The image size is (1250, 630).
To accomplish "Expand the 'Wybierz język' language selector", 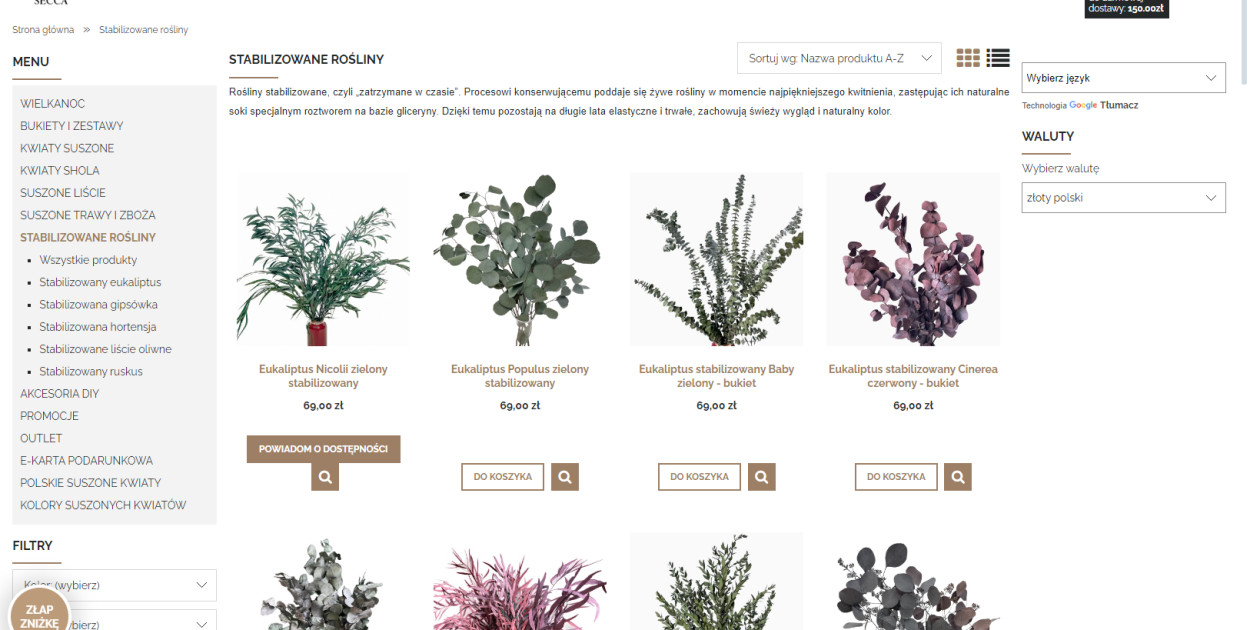I will (1123, 78).
